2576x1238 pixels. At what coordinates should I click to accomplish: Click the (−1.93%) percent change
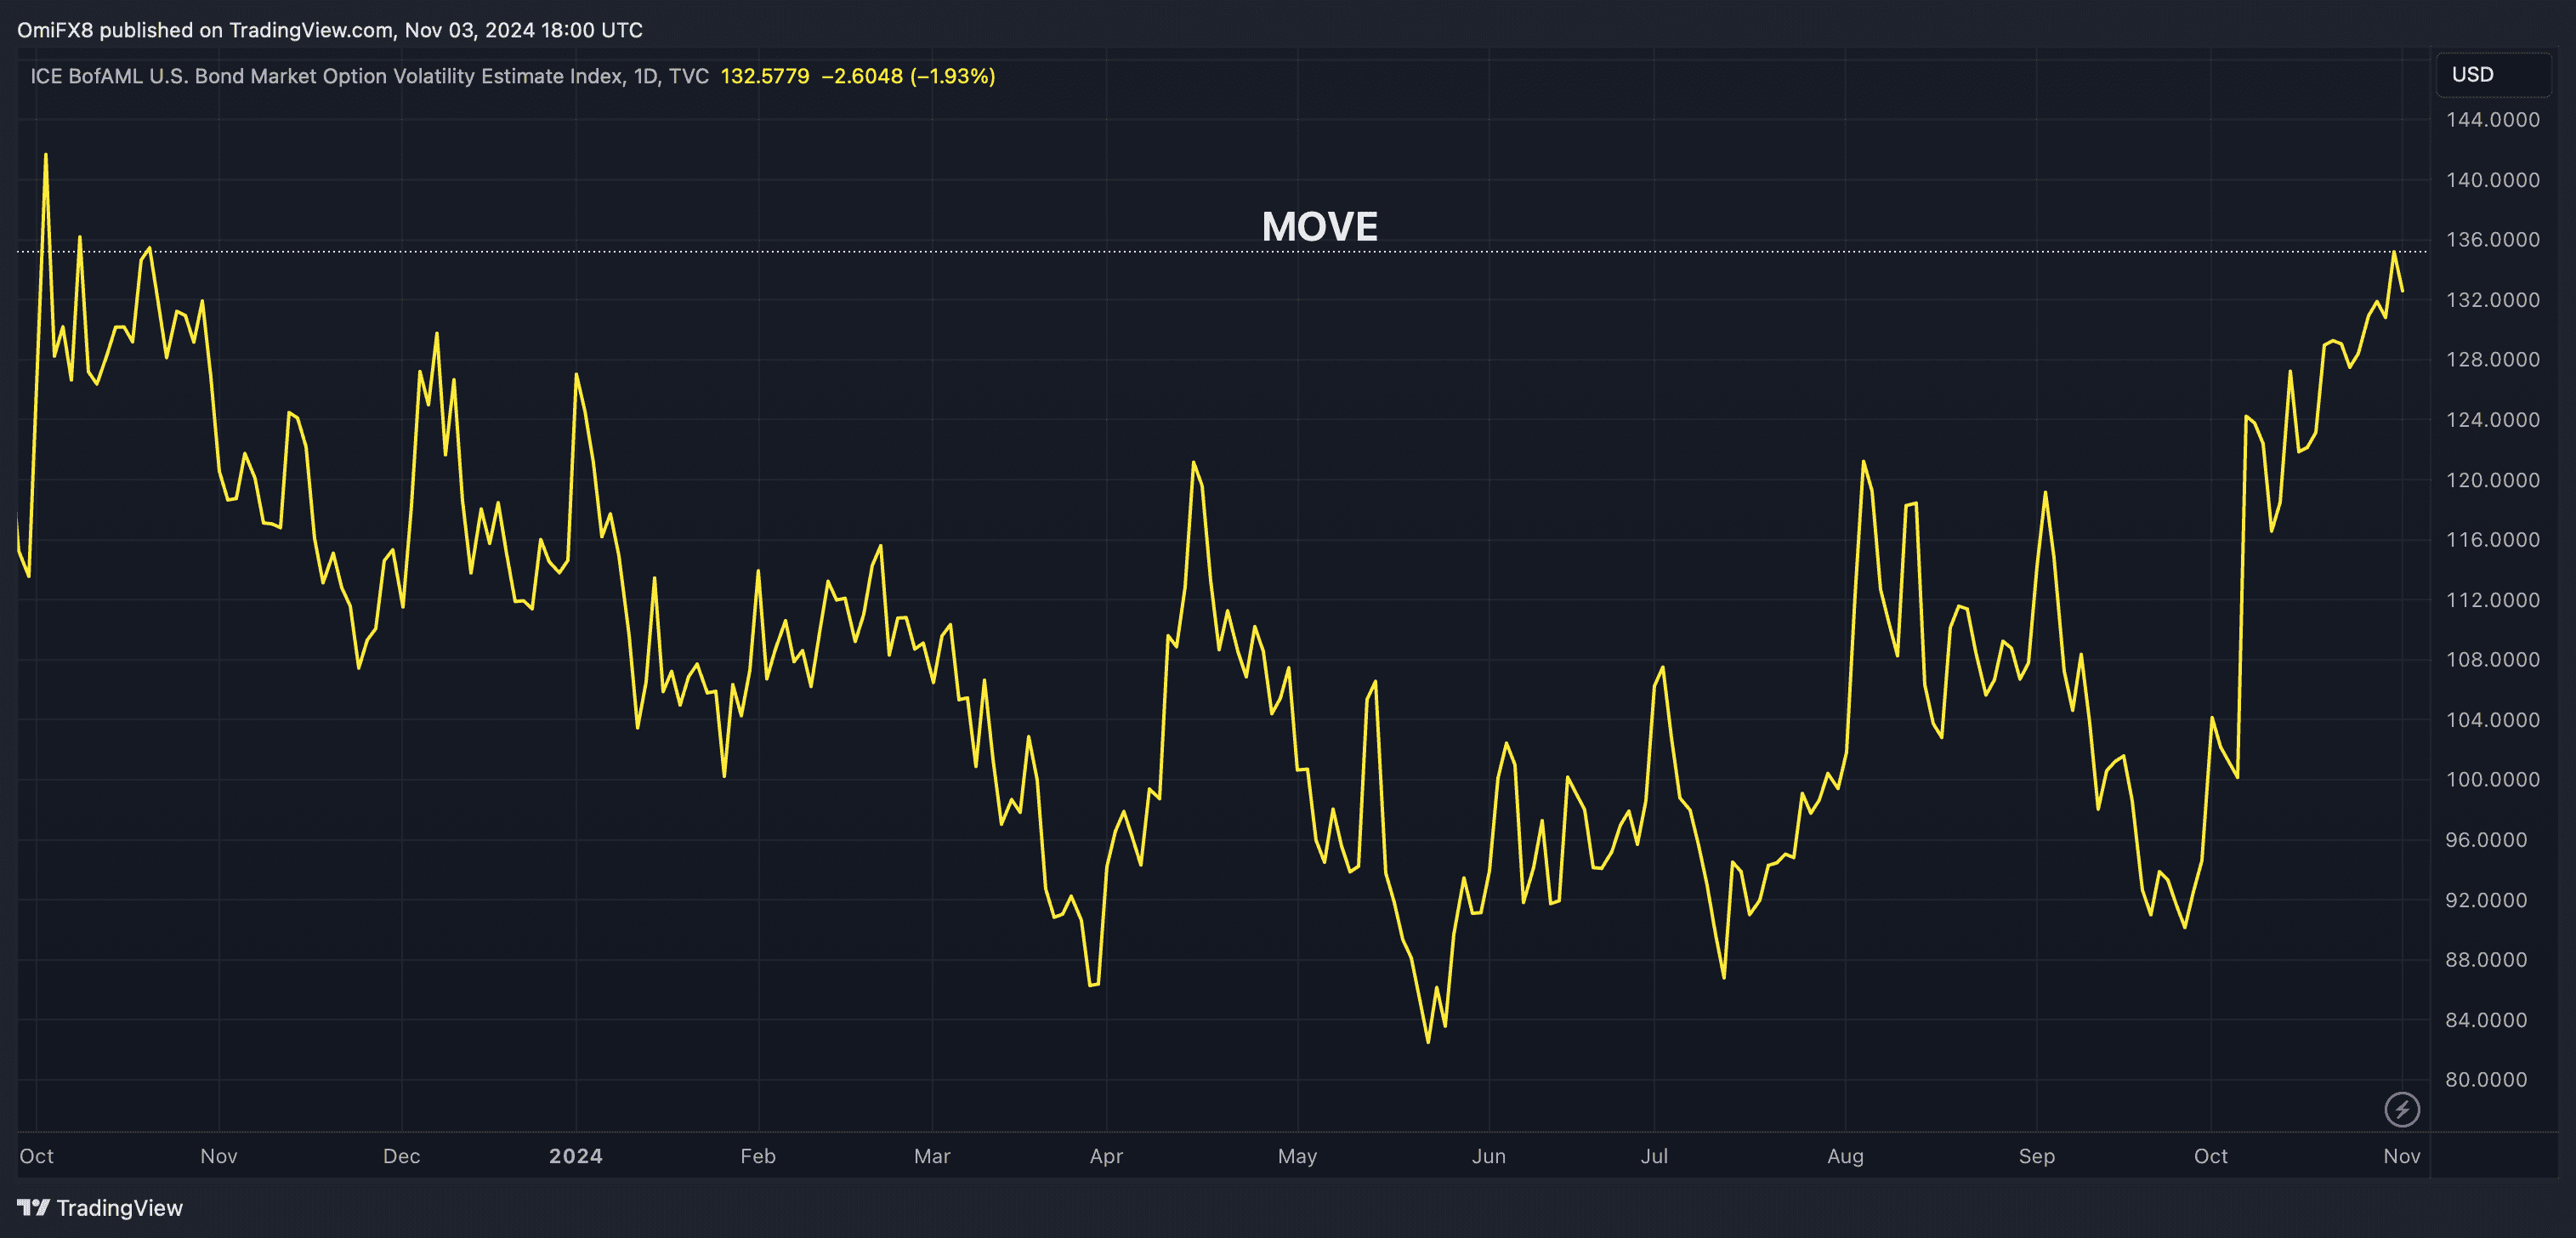[x=953, y=76]
